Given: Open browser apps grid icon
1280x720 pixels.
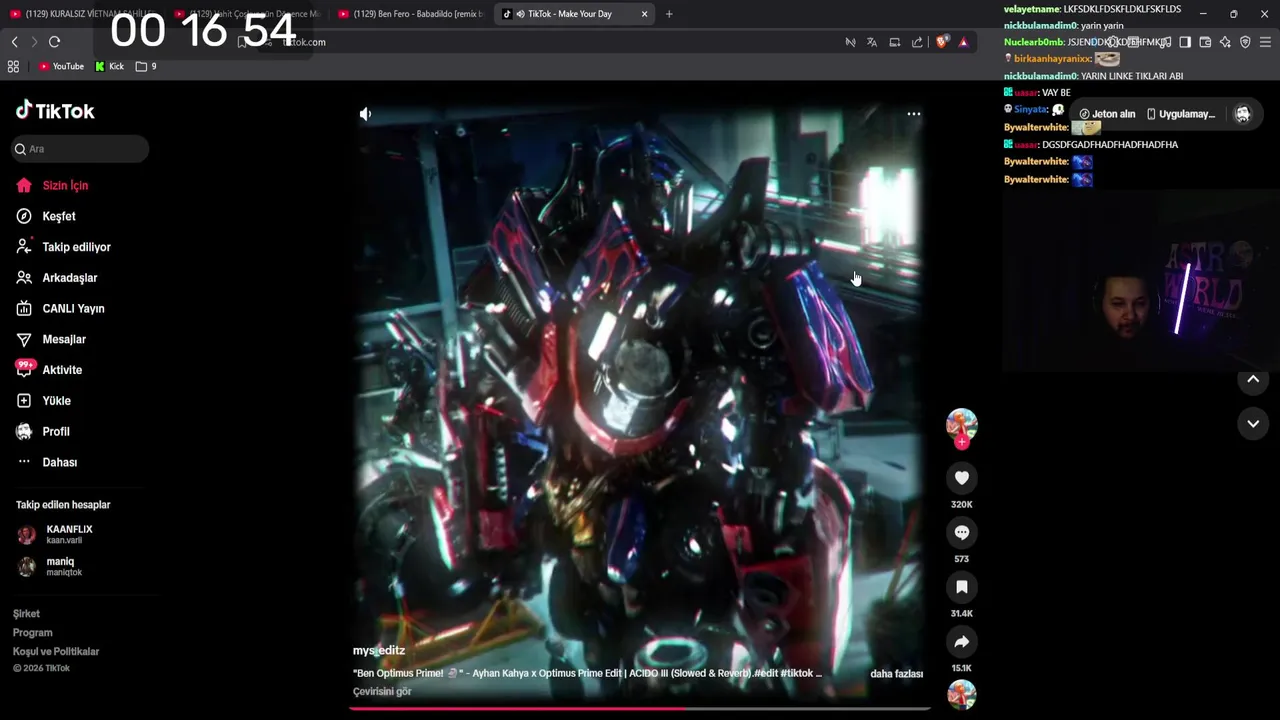Looking at the screenshot, I should coord(13,66).
